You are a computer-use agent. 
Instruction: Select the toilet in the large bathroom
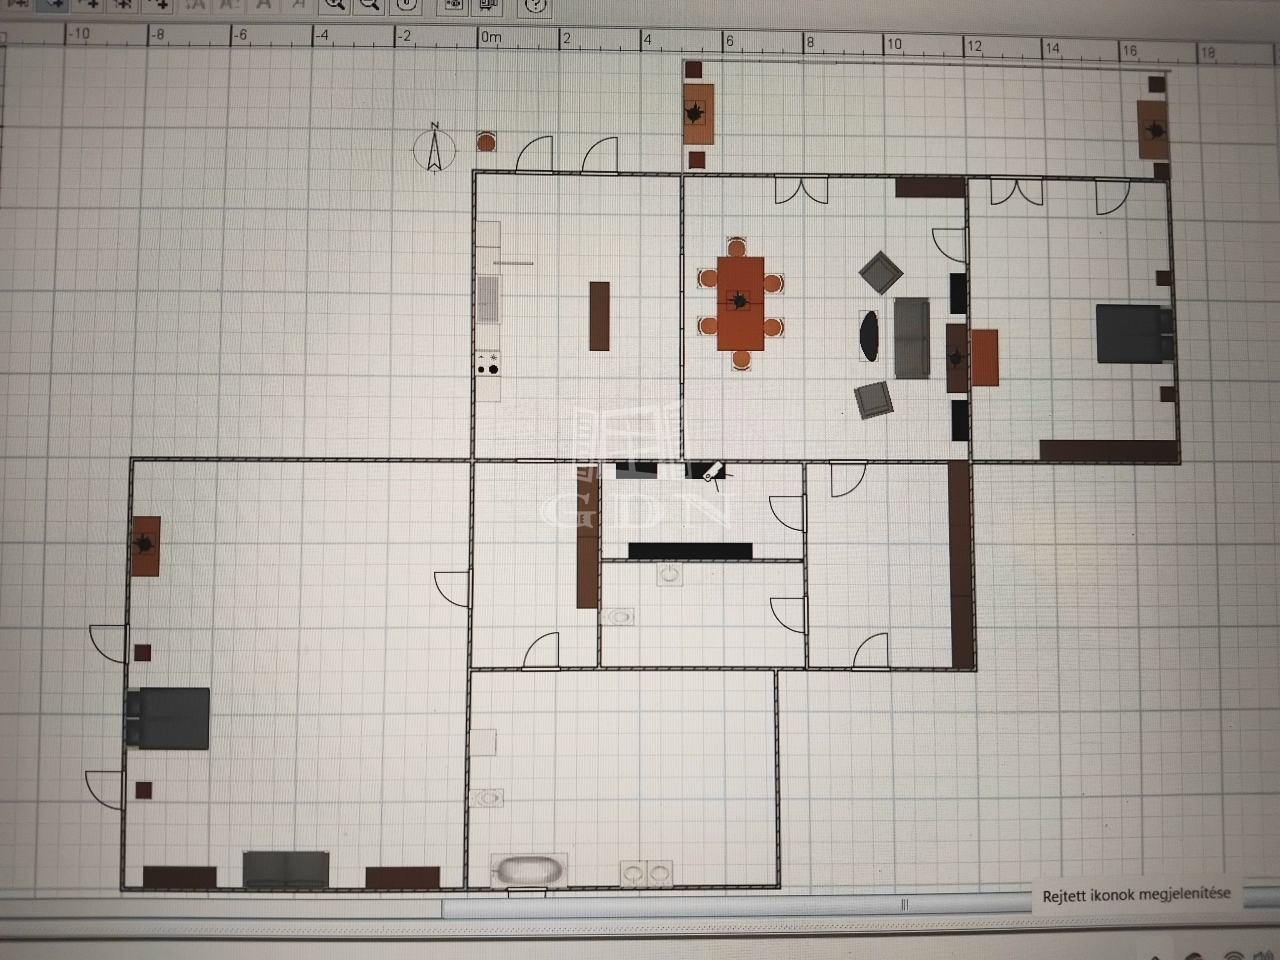[x=488, y=798]
